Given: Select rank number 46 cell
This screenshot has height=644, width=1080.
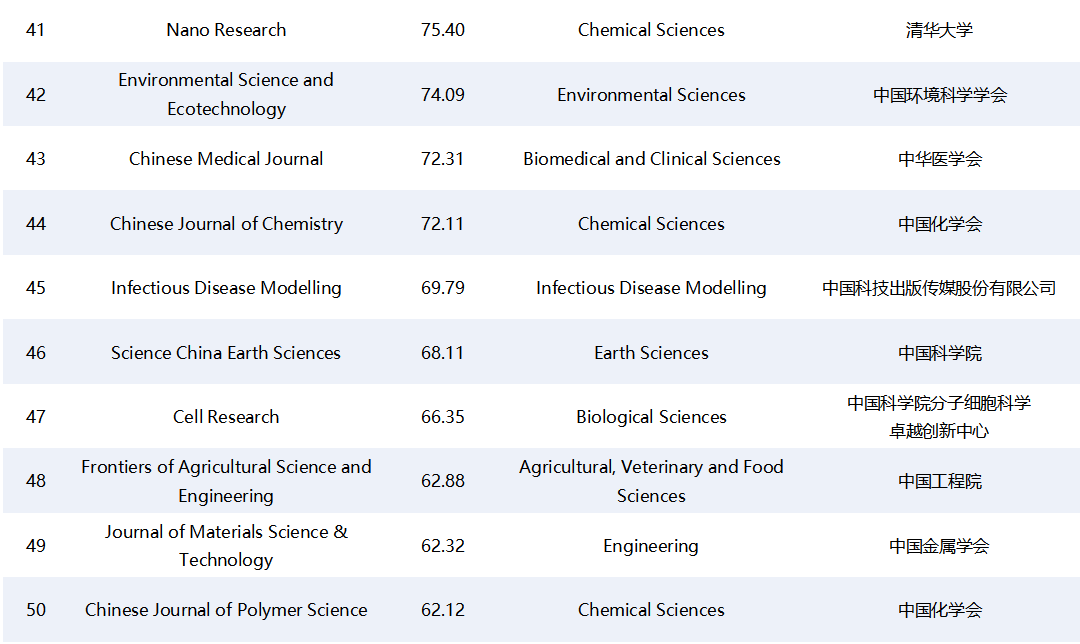Looking at the screenshot, I should pos(36,353).
